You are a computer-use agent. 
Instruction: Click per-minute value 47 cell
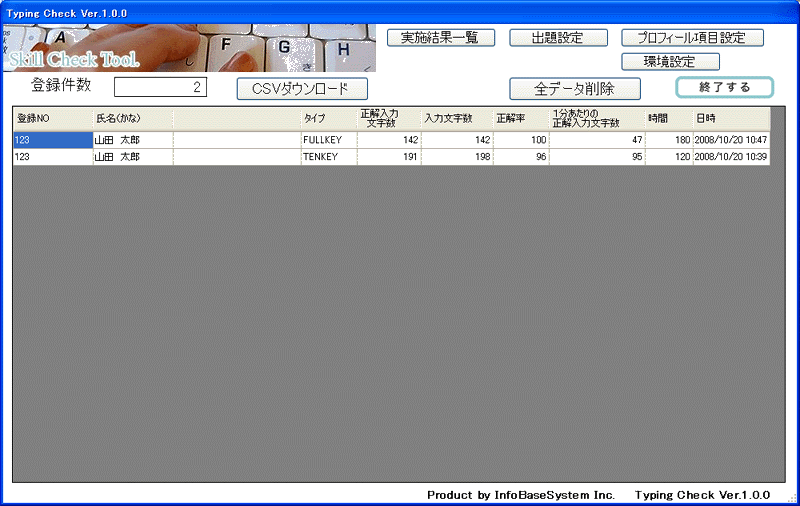coord(597,140)
